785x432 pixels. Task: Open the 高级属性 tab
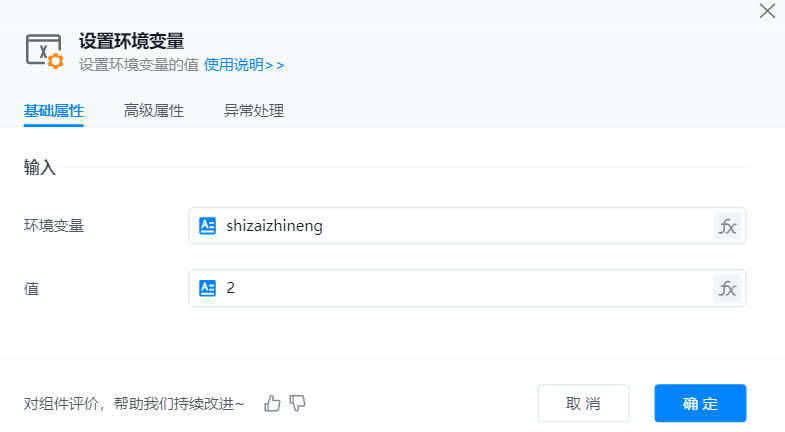[x=154, y=111]
